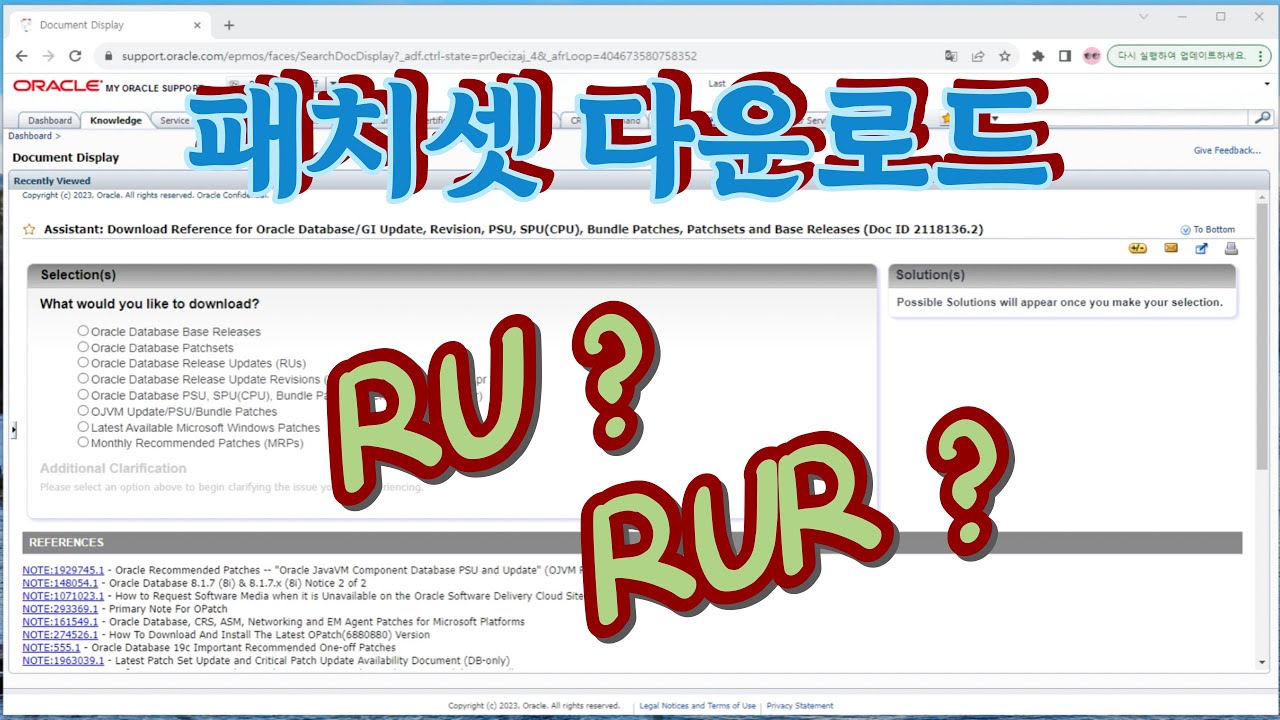The width and height of the screenshot is (1280, 720).
Task: Select Monthly Recommended Patches (MRPs)
Action: tap(83, 443)
